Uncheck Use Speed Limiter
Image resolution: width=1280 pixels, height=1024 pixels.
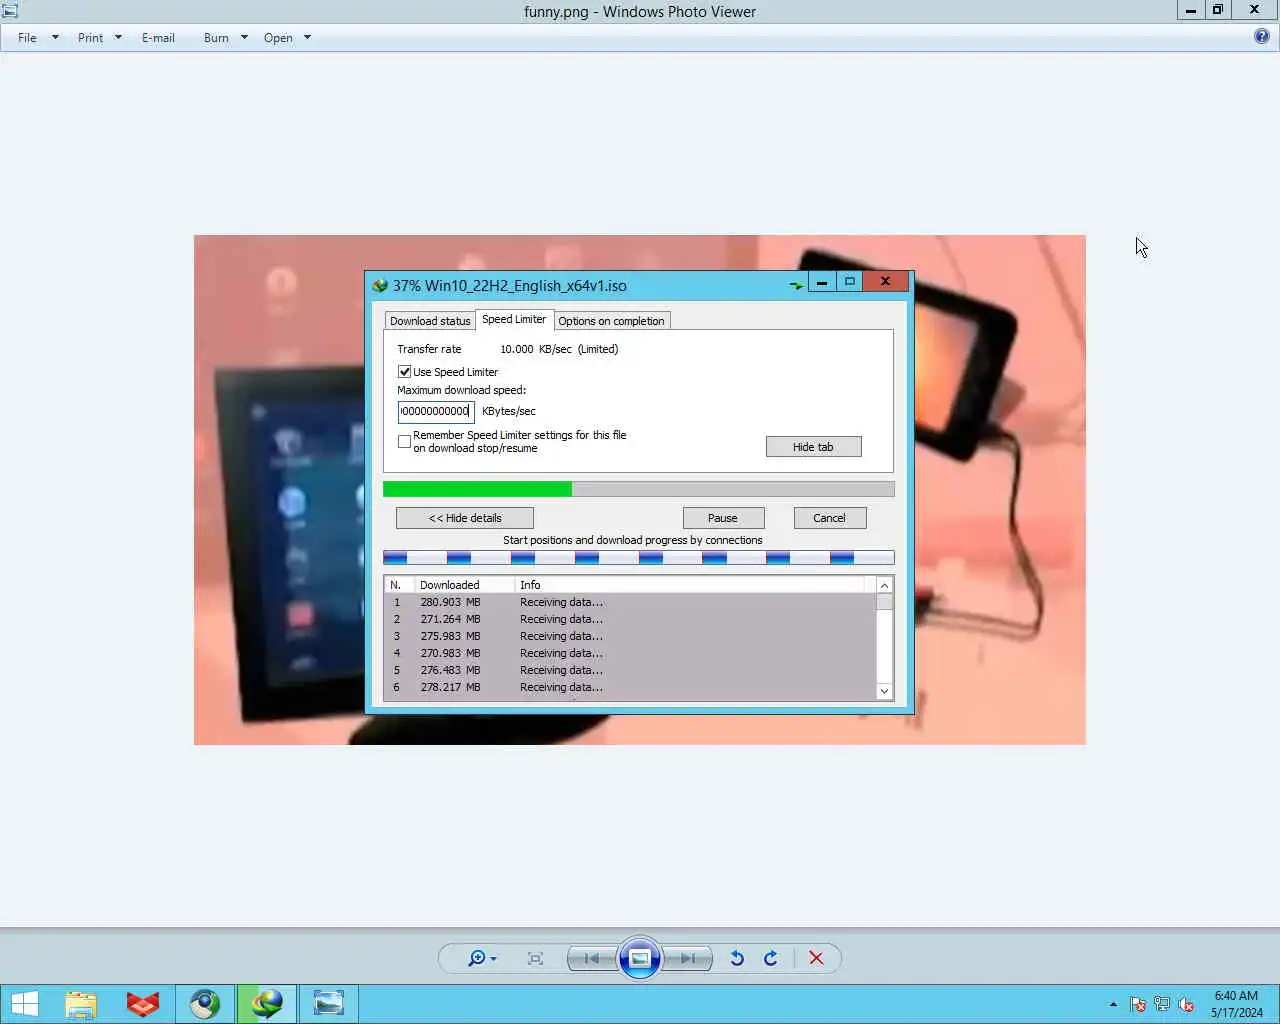coord(405,372)
